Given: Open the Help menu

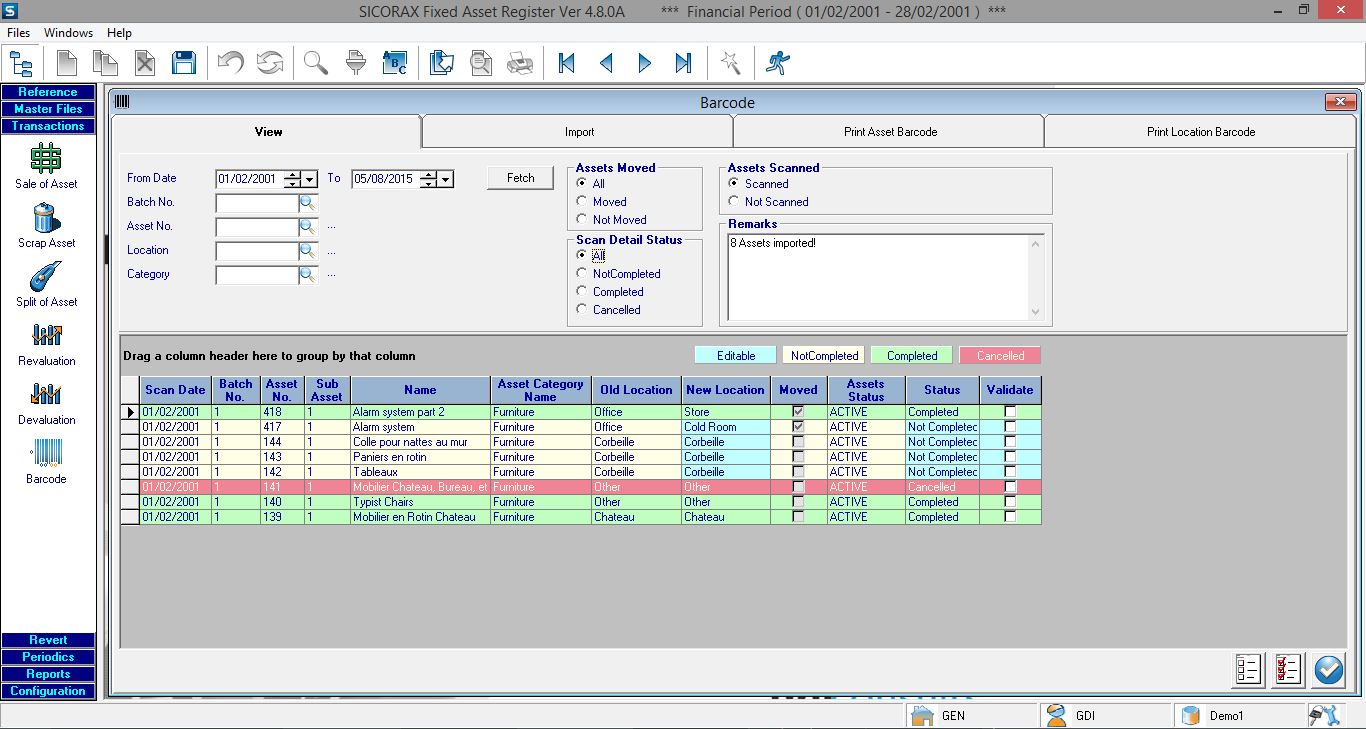Looking at the screenshot, I should 119,33.
